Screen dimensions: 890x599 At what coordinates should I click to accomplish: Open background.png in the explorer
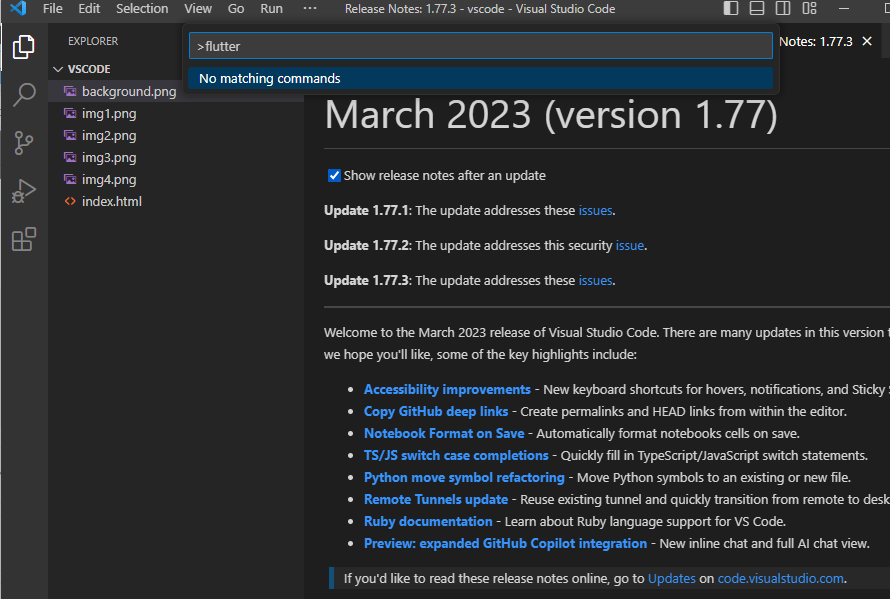click(129, 91)
